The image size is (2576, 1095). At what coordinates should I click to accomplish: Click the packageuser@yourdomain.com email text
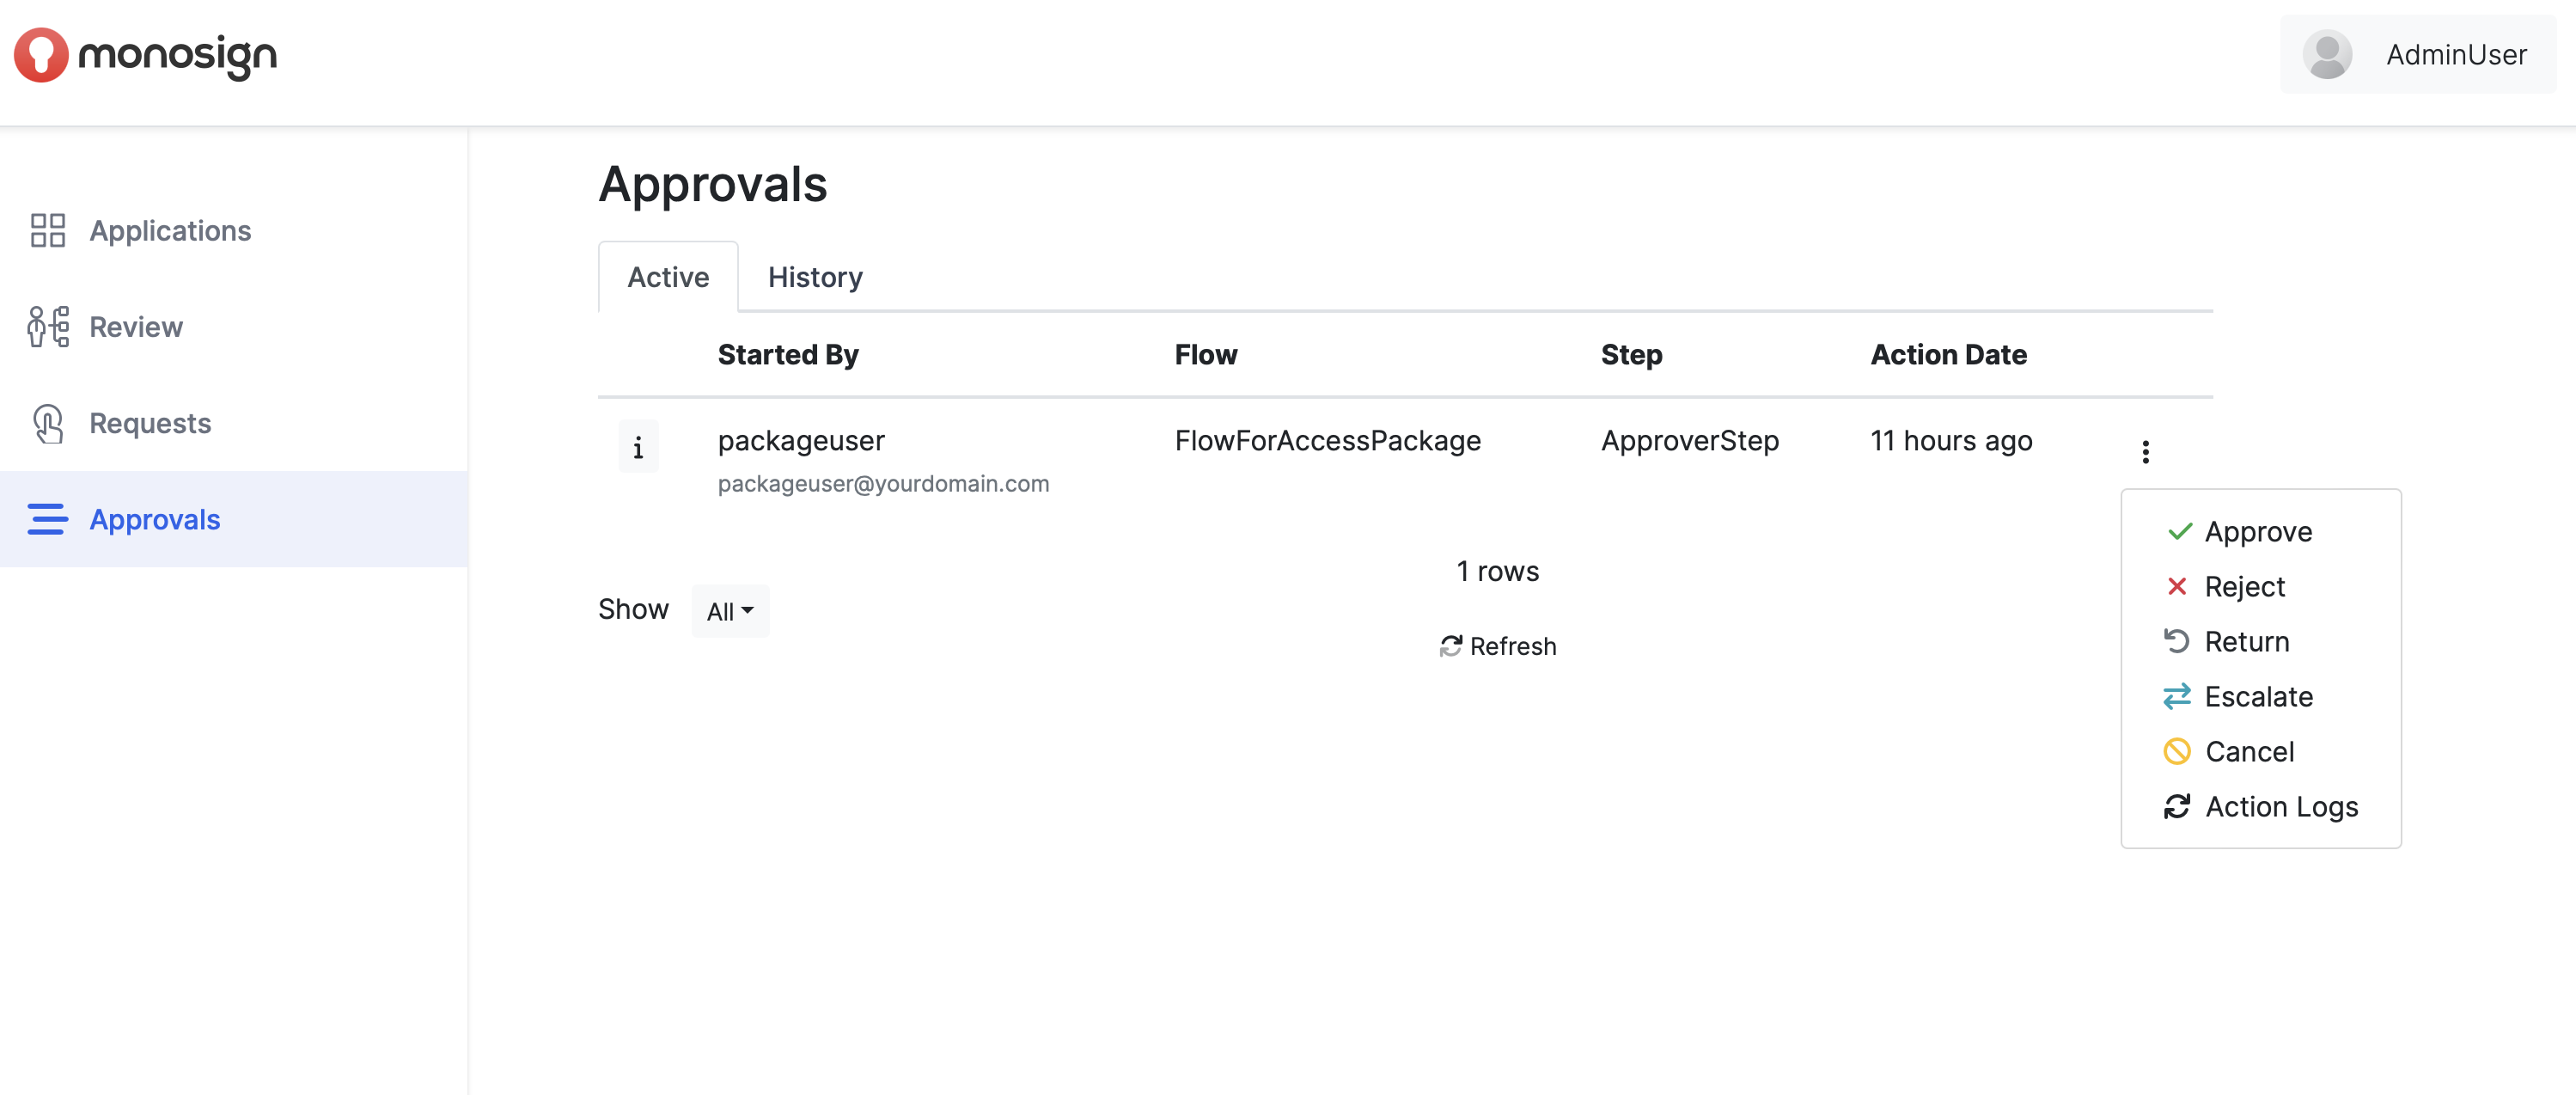click(x=883, y=484)
